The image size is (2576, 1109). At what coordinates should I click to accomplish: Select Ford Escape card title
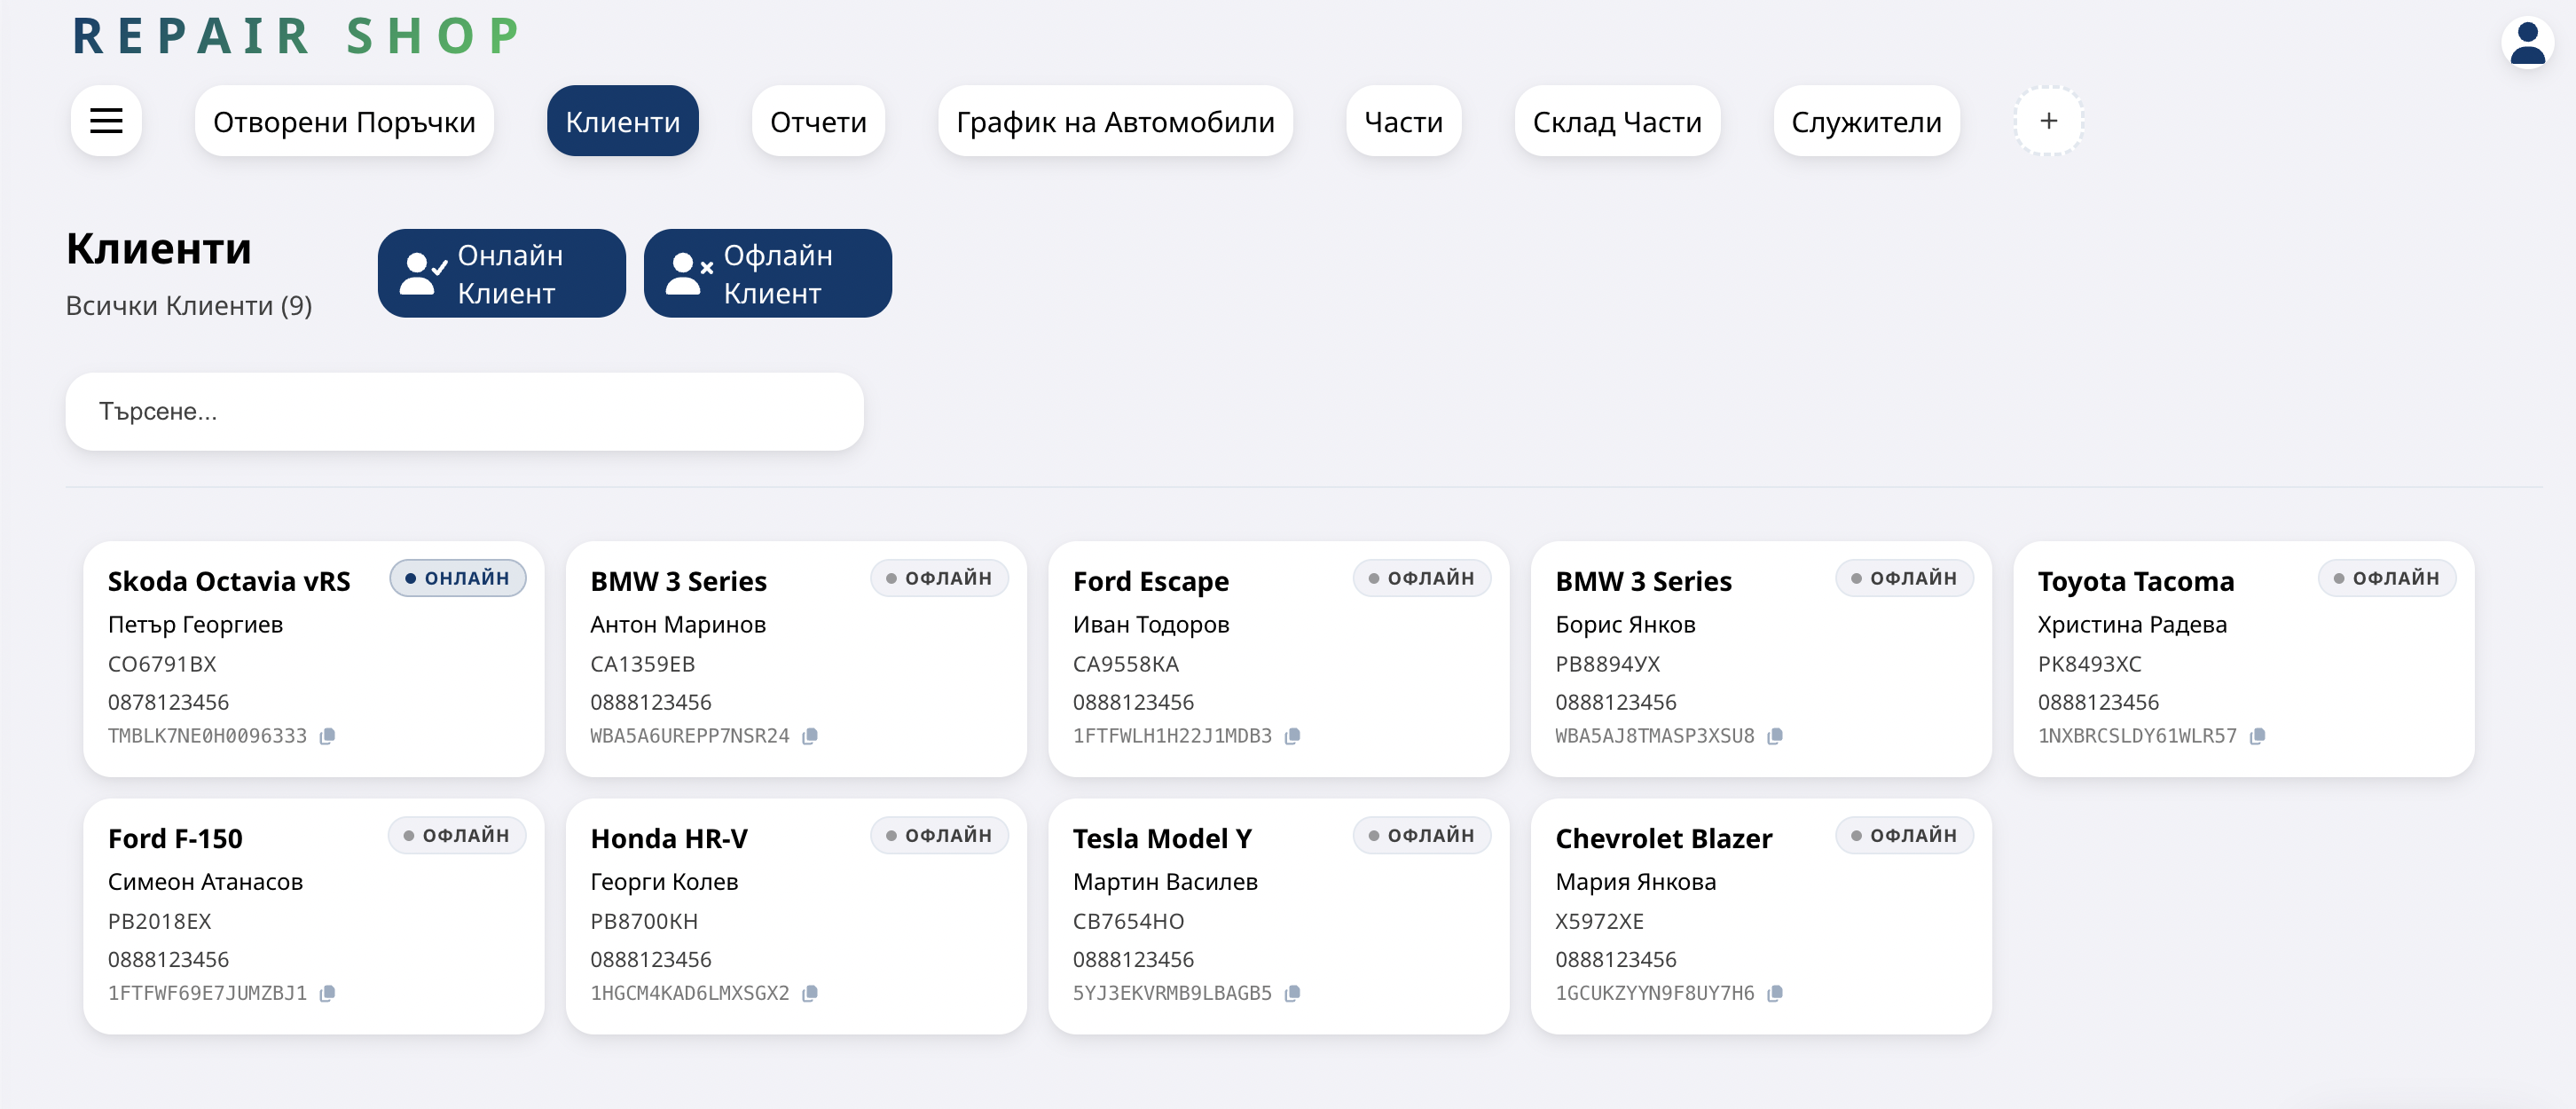pyautogui.click(x=1151, y=581)
